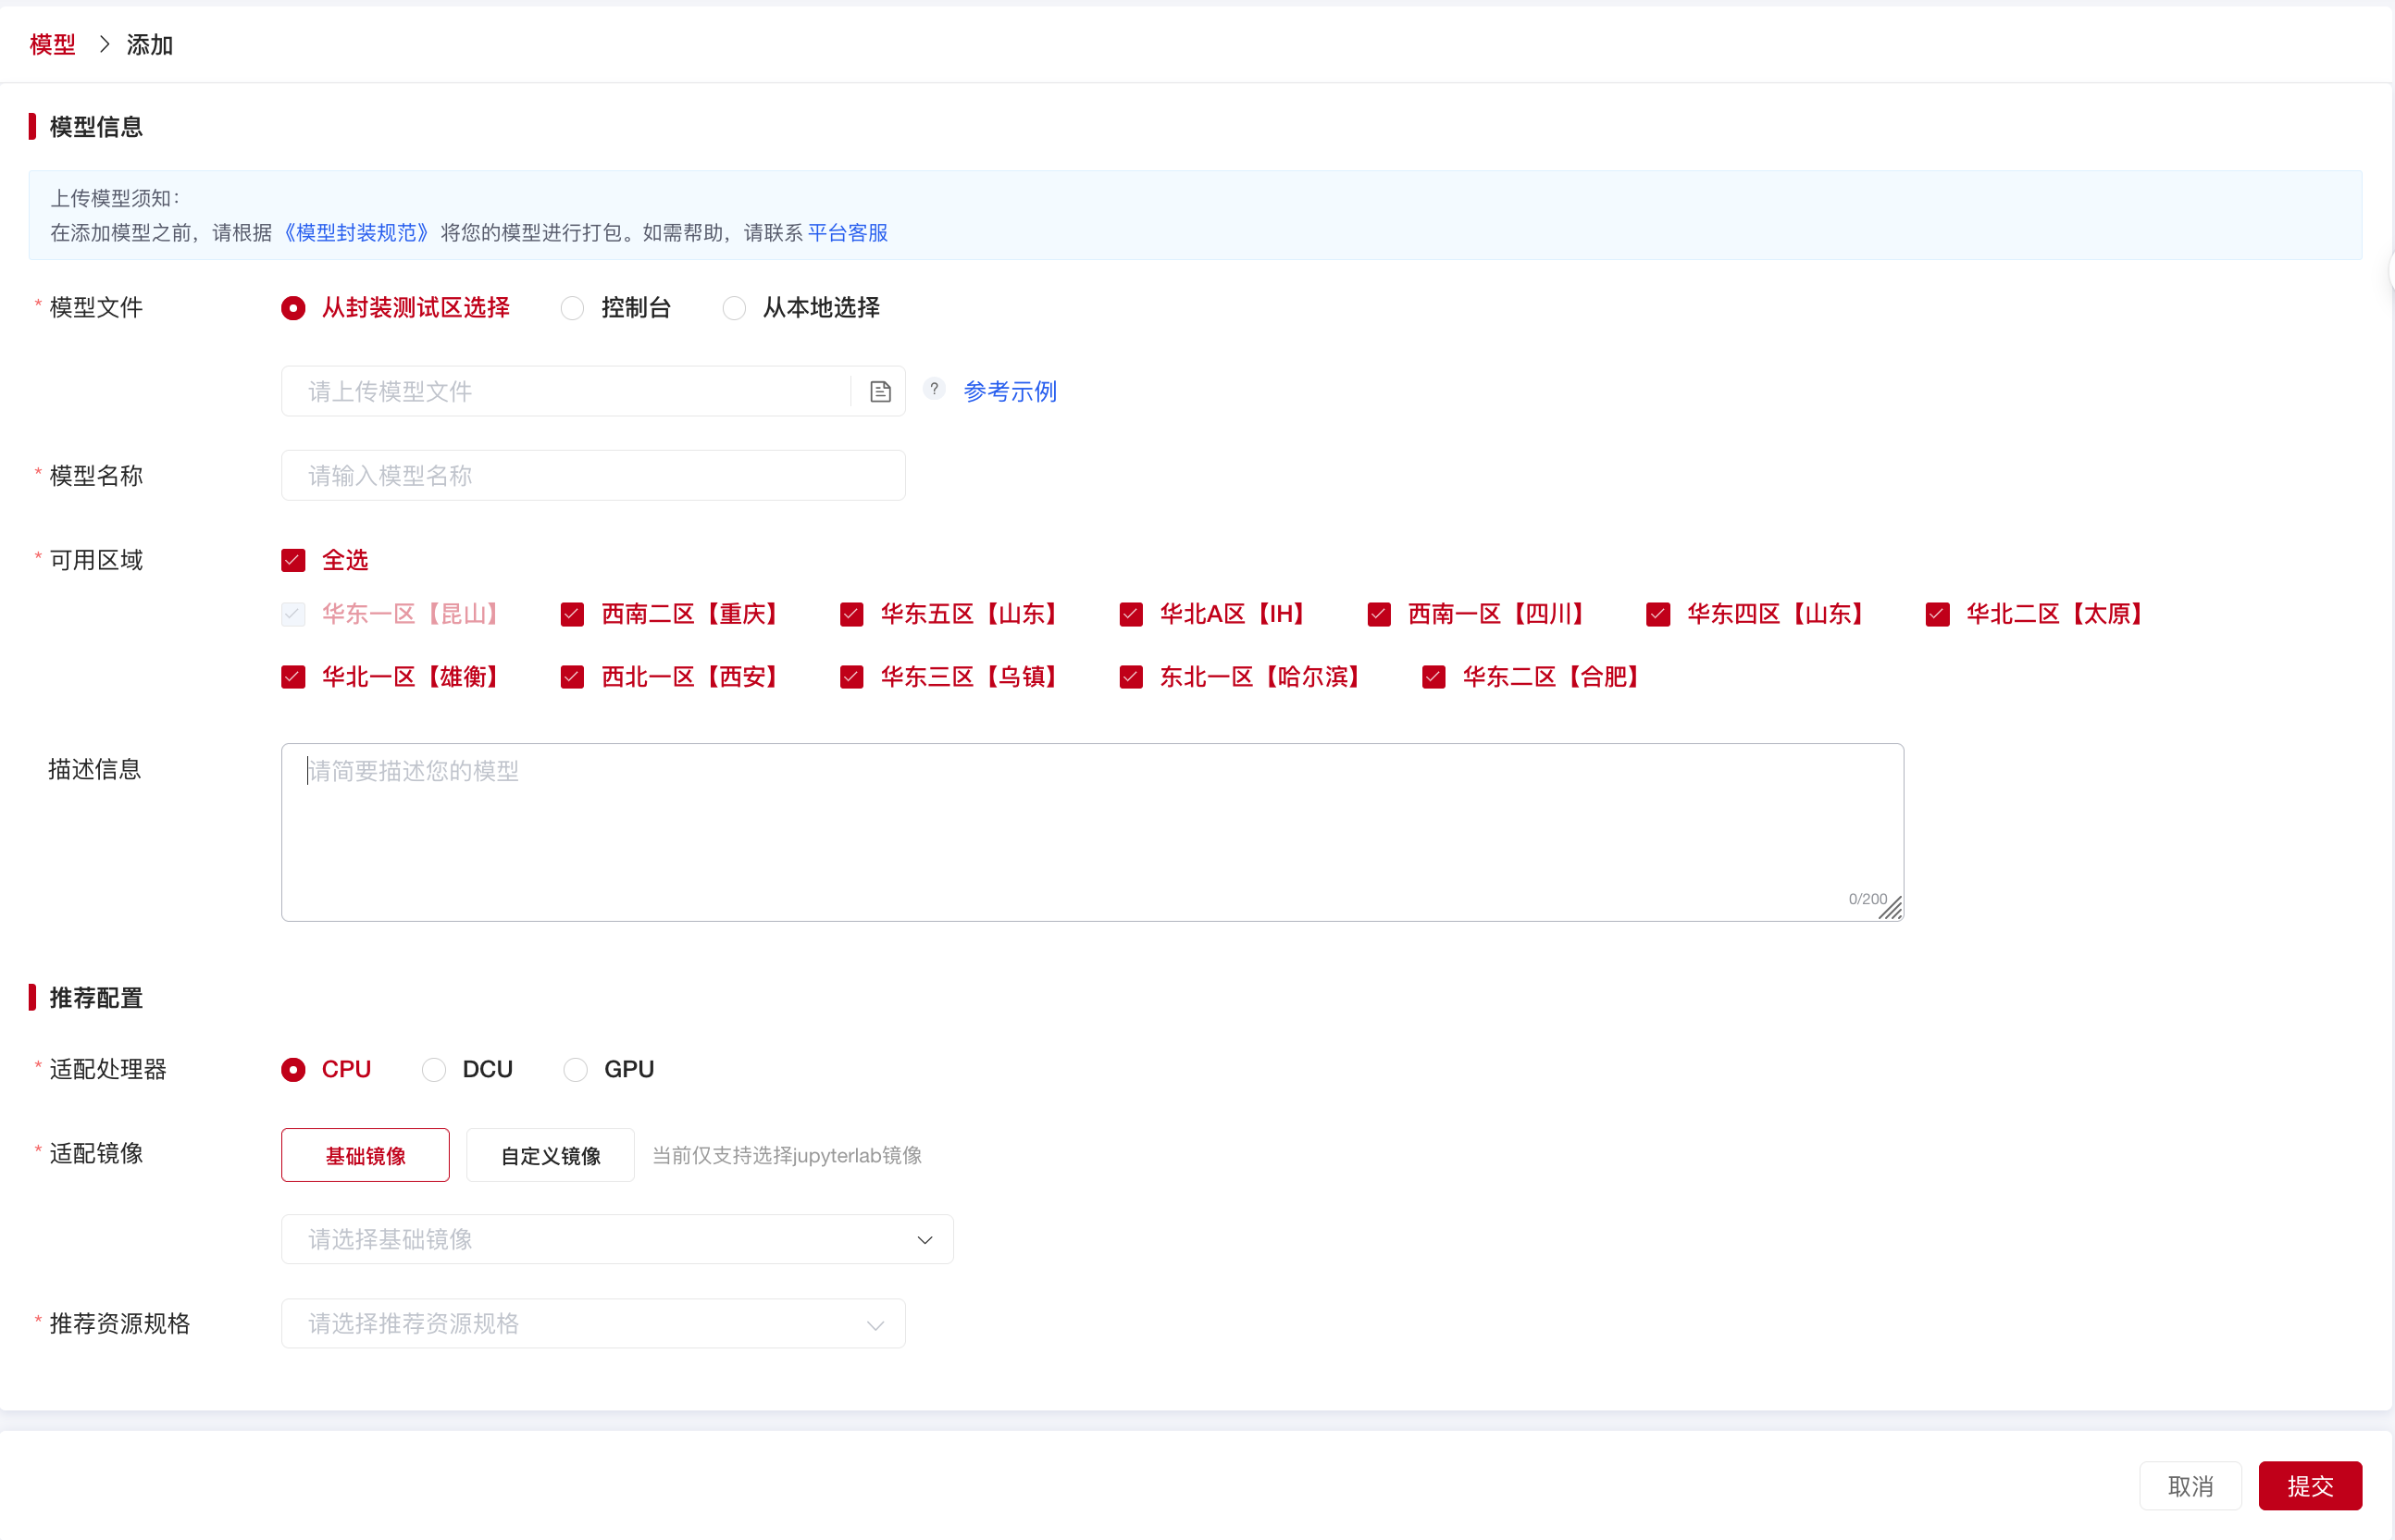This screenshot has height=1540, width=2395.
Task: Select DCU processor radio button
Action: 434,1070
